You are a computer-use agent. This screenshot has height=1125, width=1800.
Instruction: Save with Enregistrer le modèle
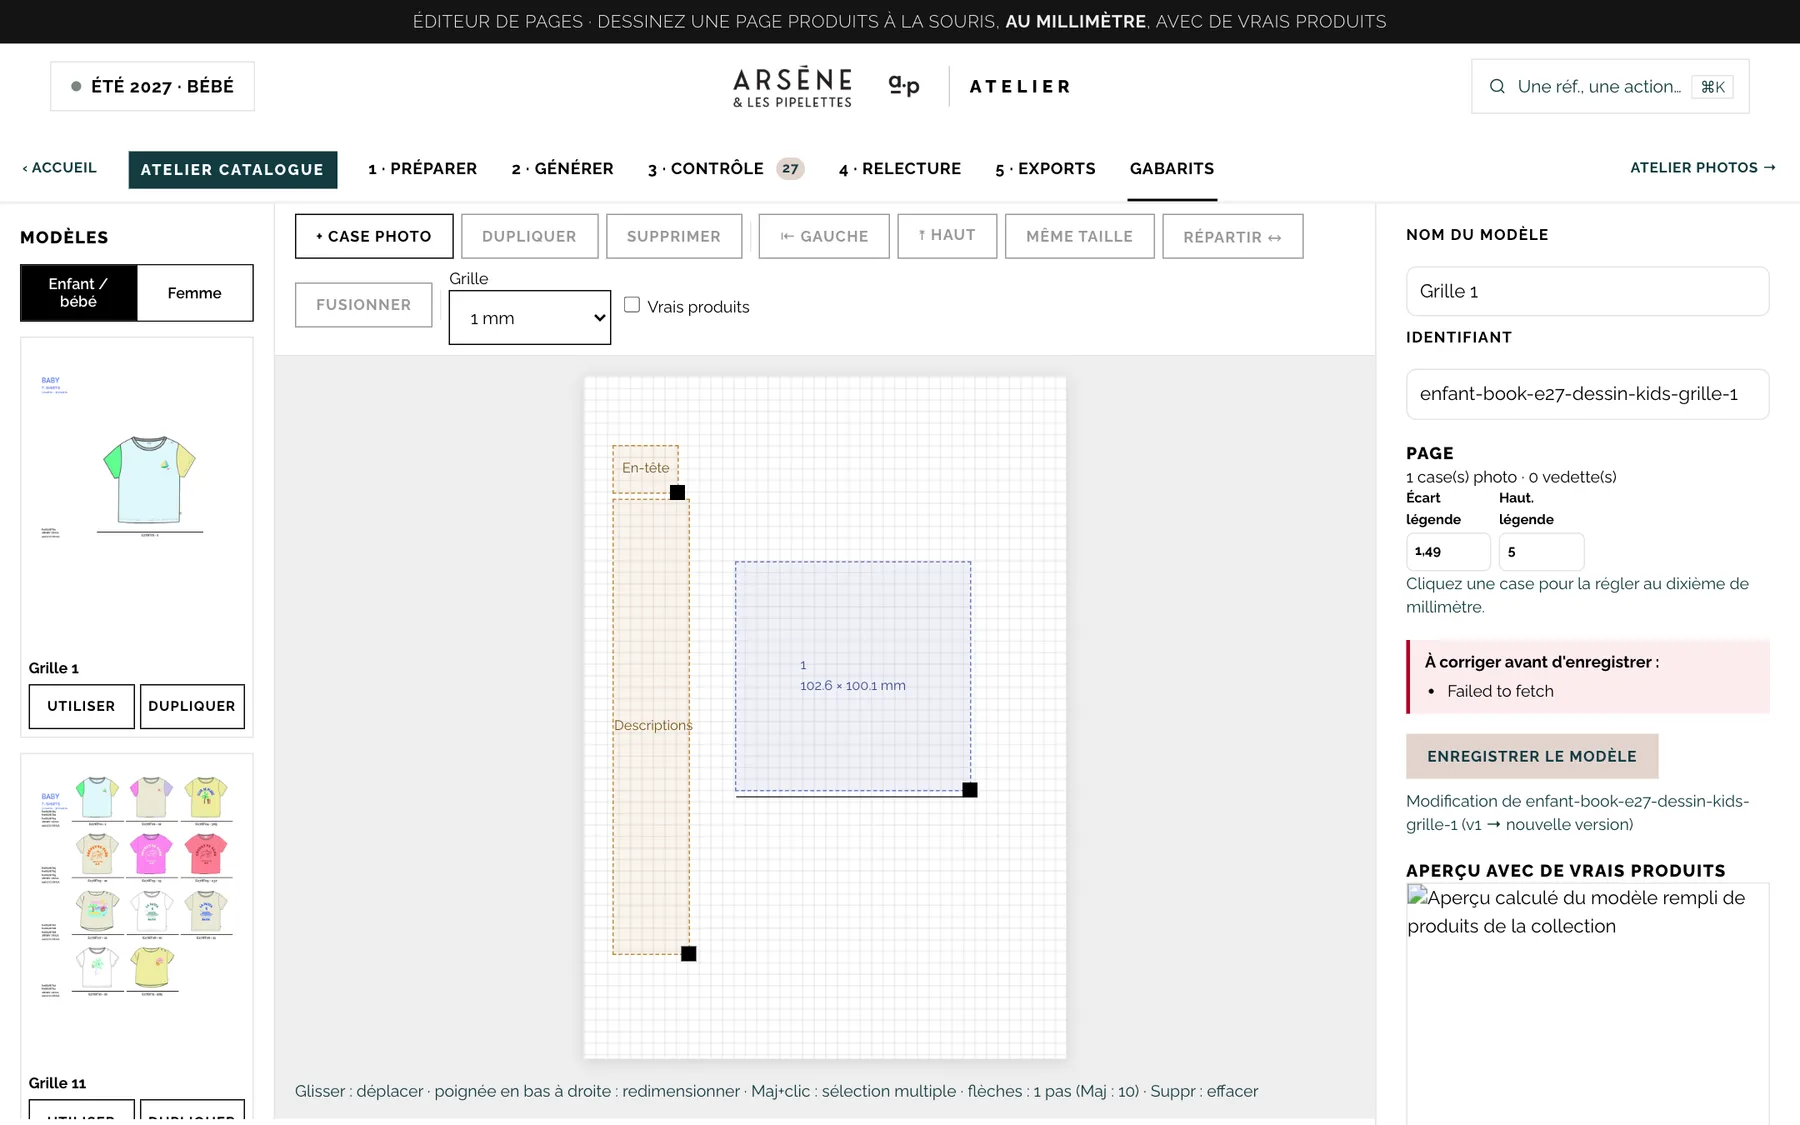(x=1532, y=756)
